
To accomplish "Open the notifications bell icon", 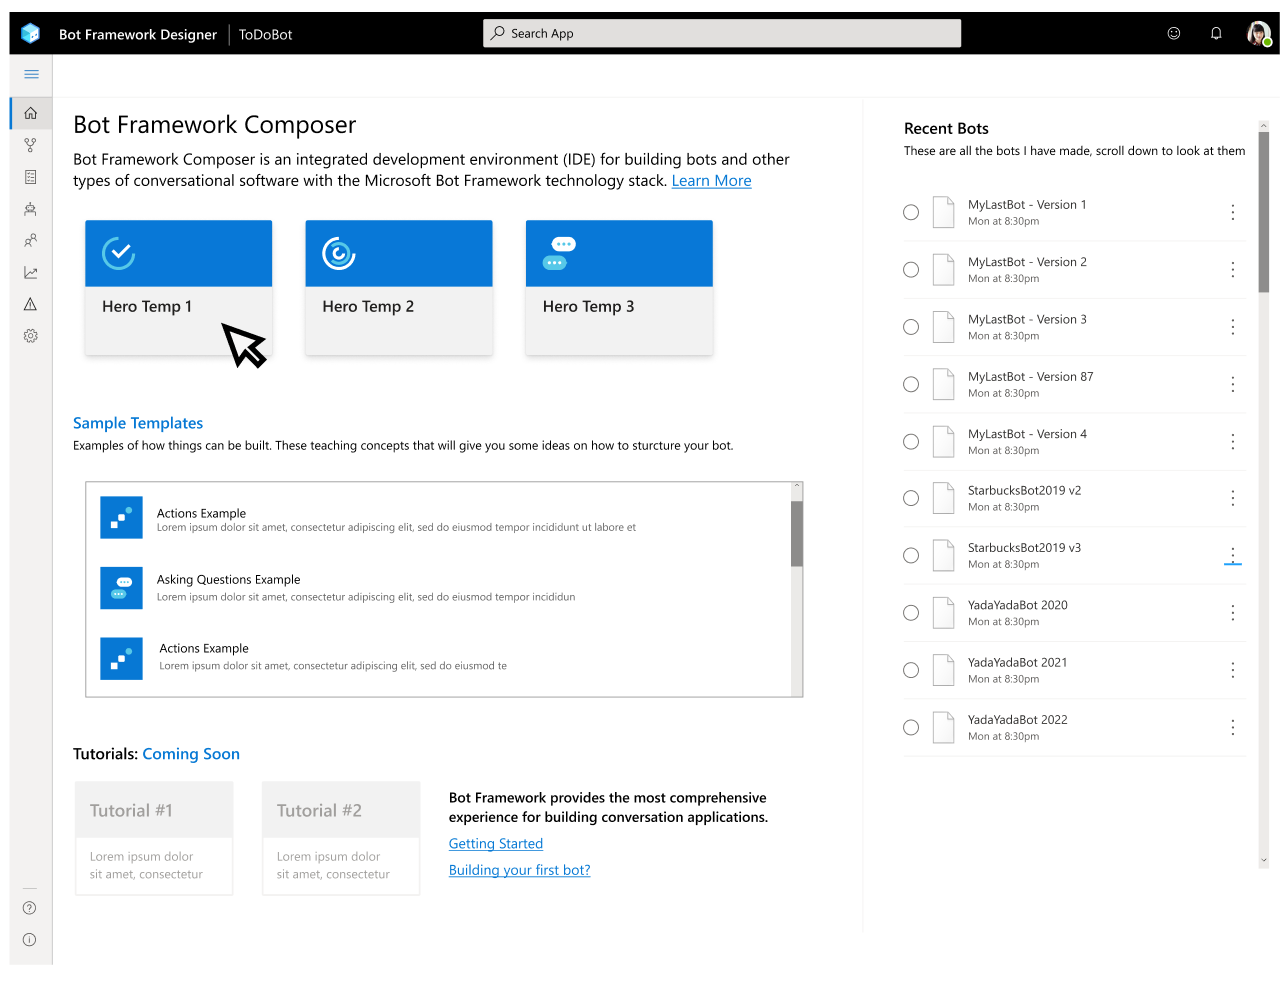I will coord(1216,33).
